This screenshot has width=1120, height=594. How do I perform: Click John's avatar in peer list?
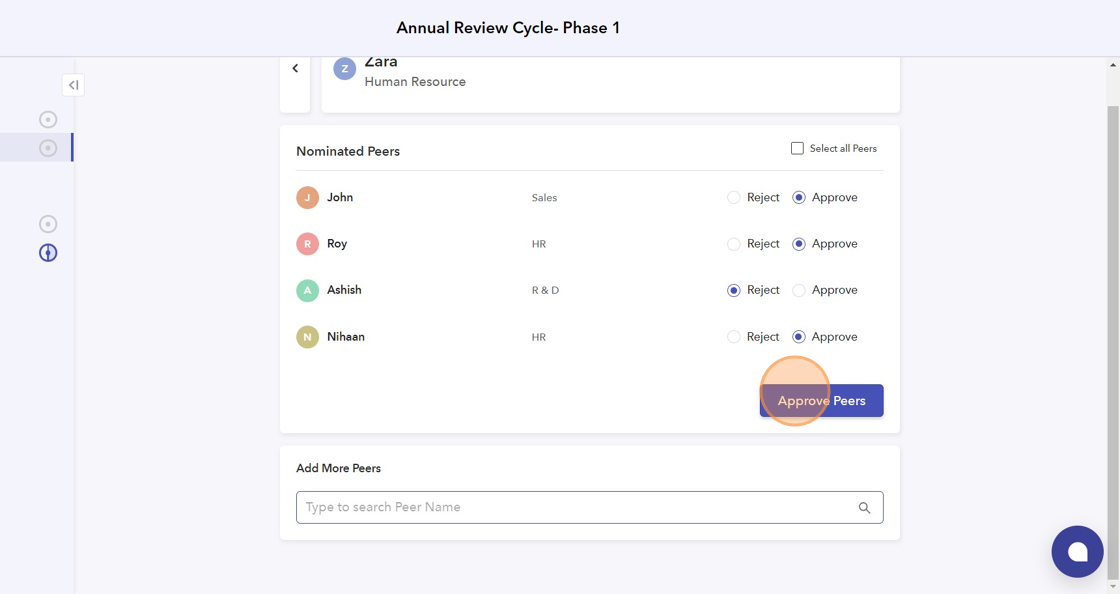point(307,198)
